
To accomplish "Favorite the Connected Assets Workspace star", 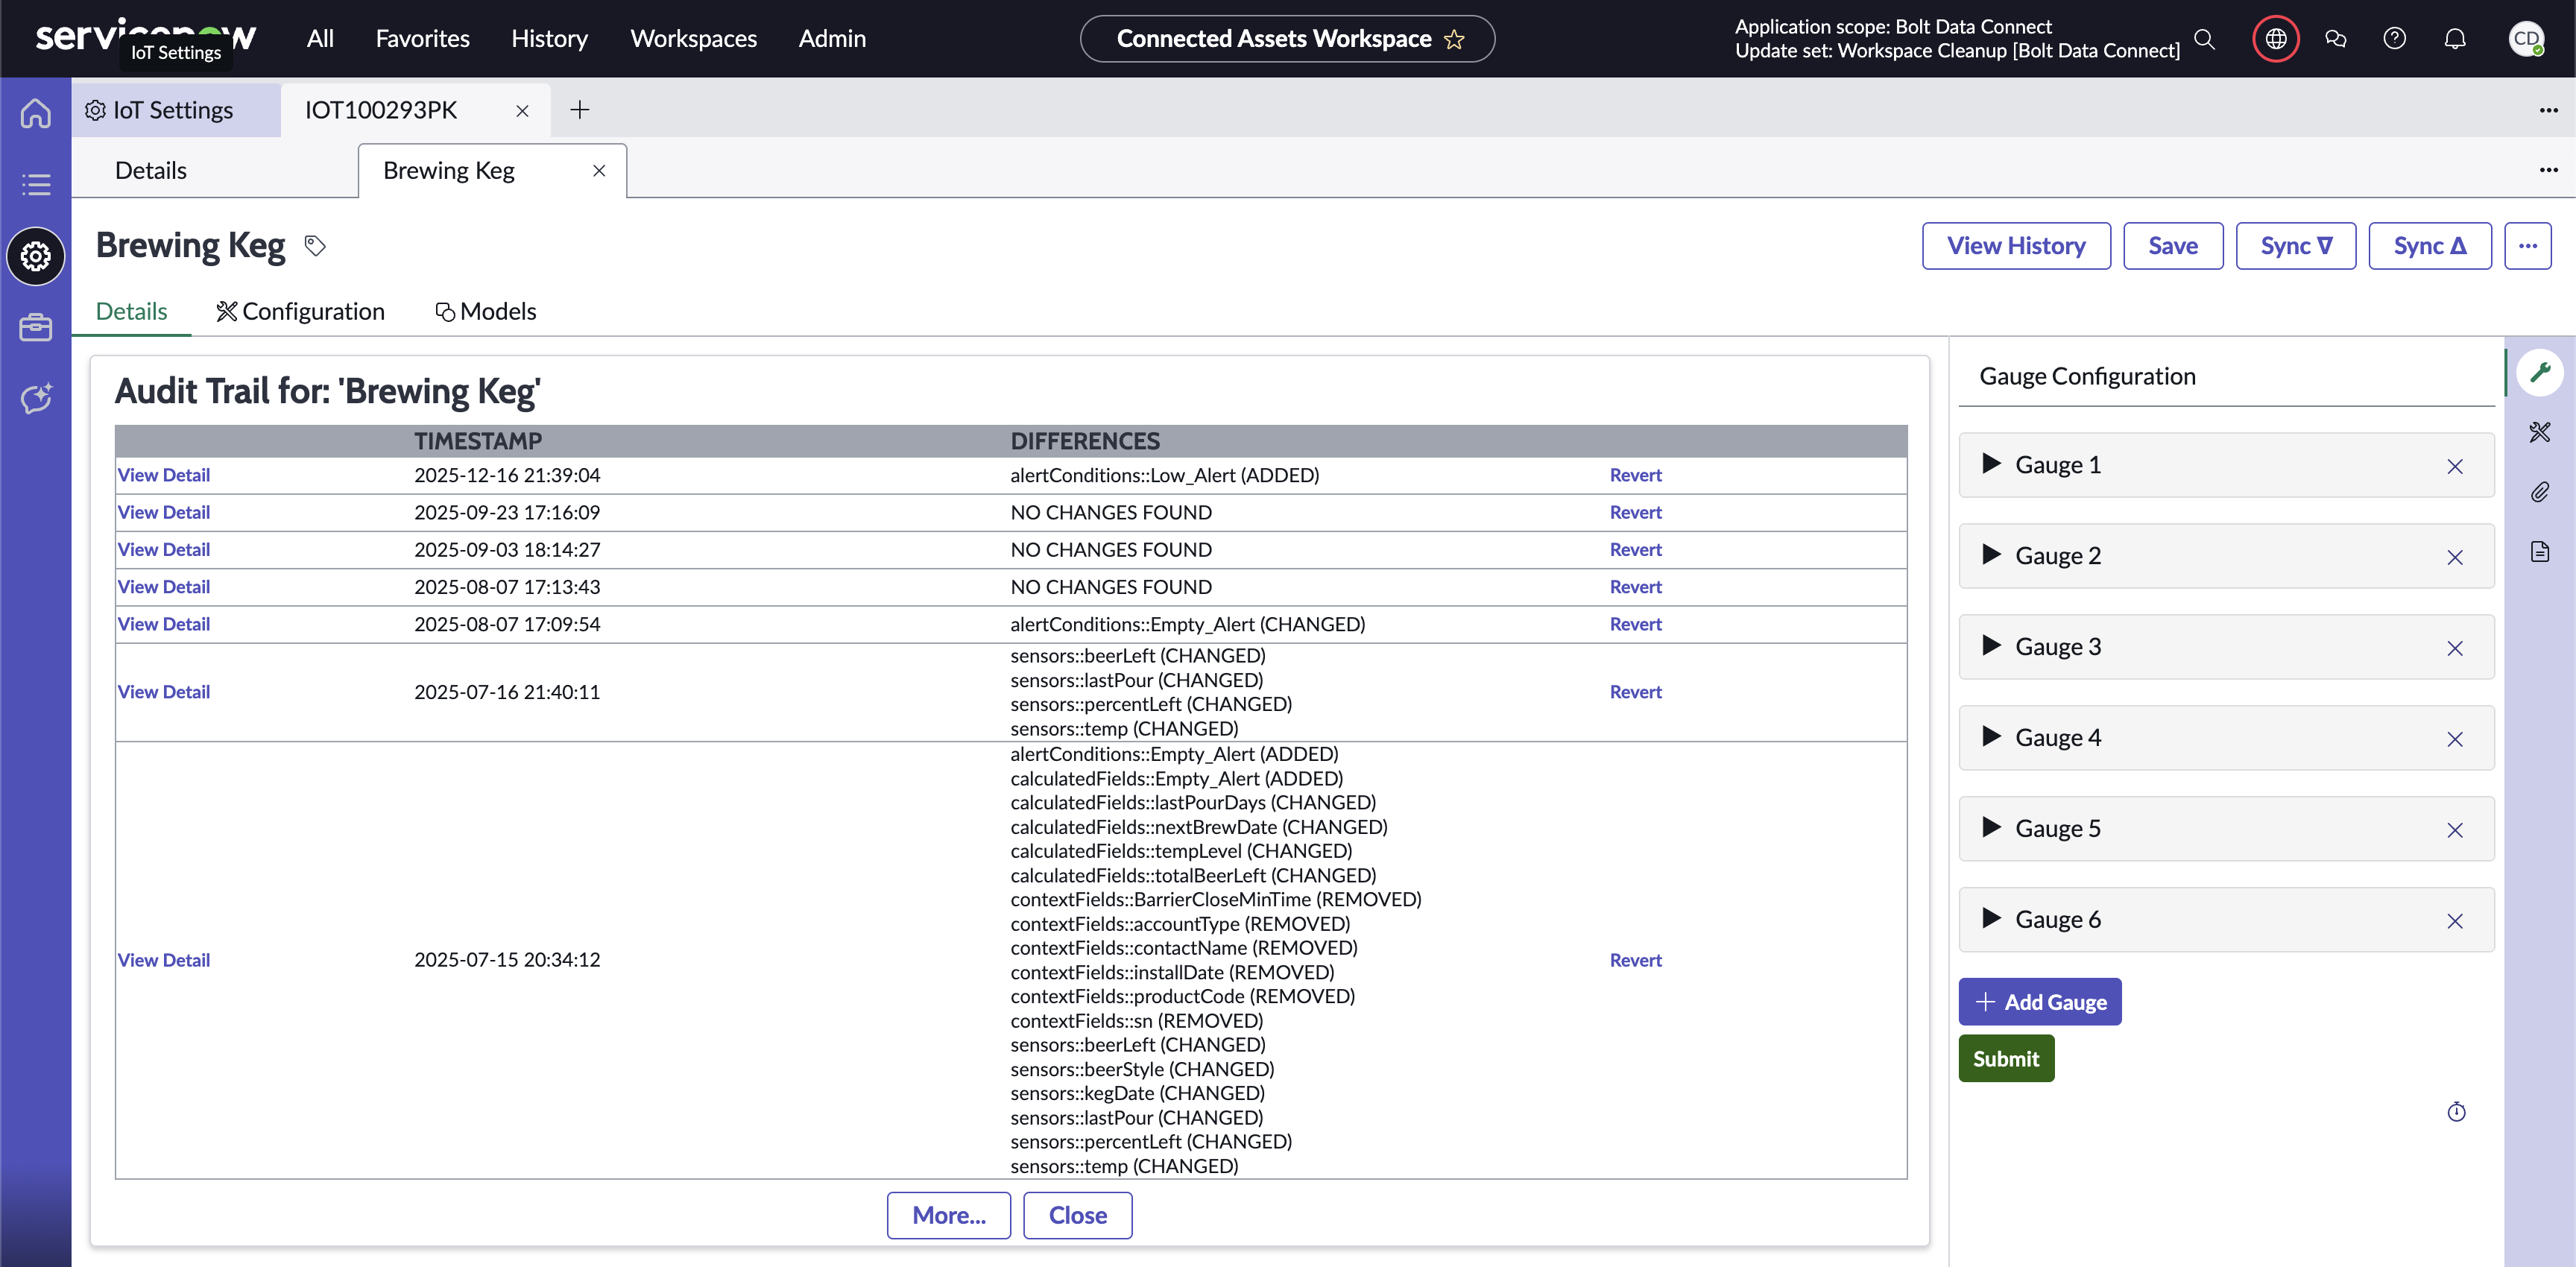I will click(1454, 39).
